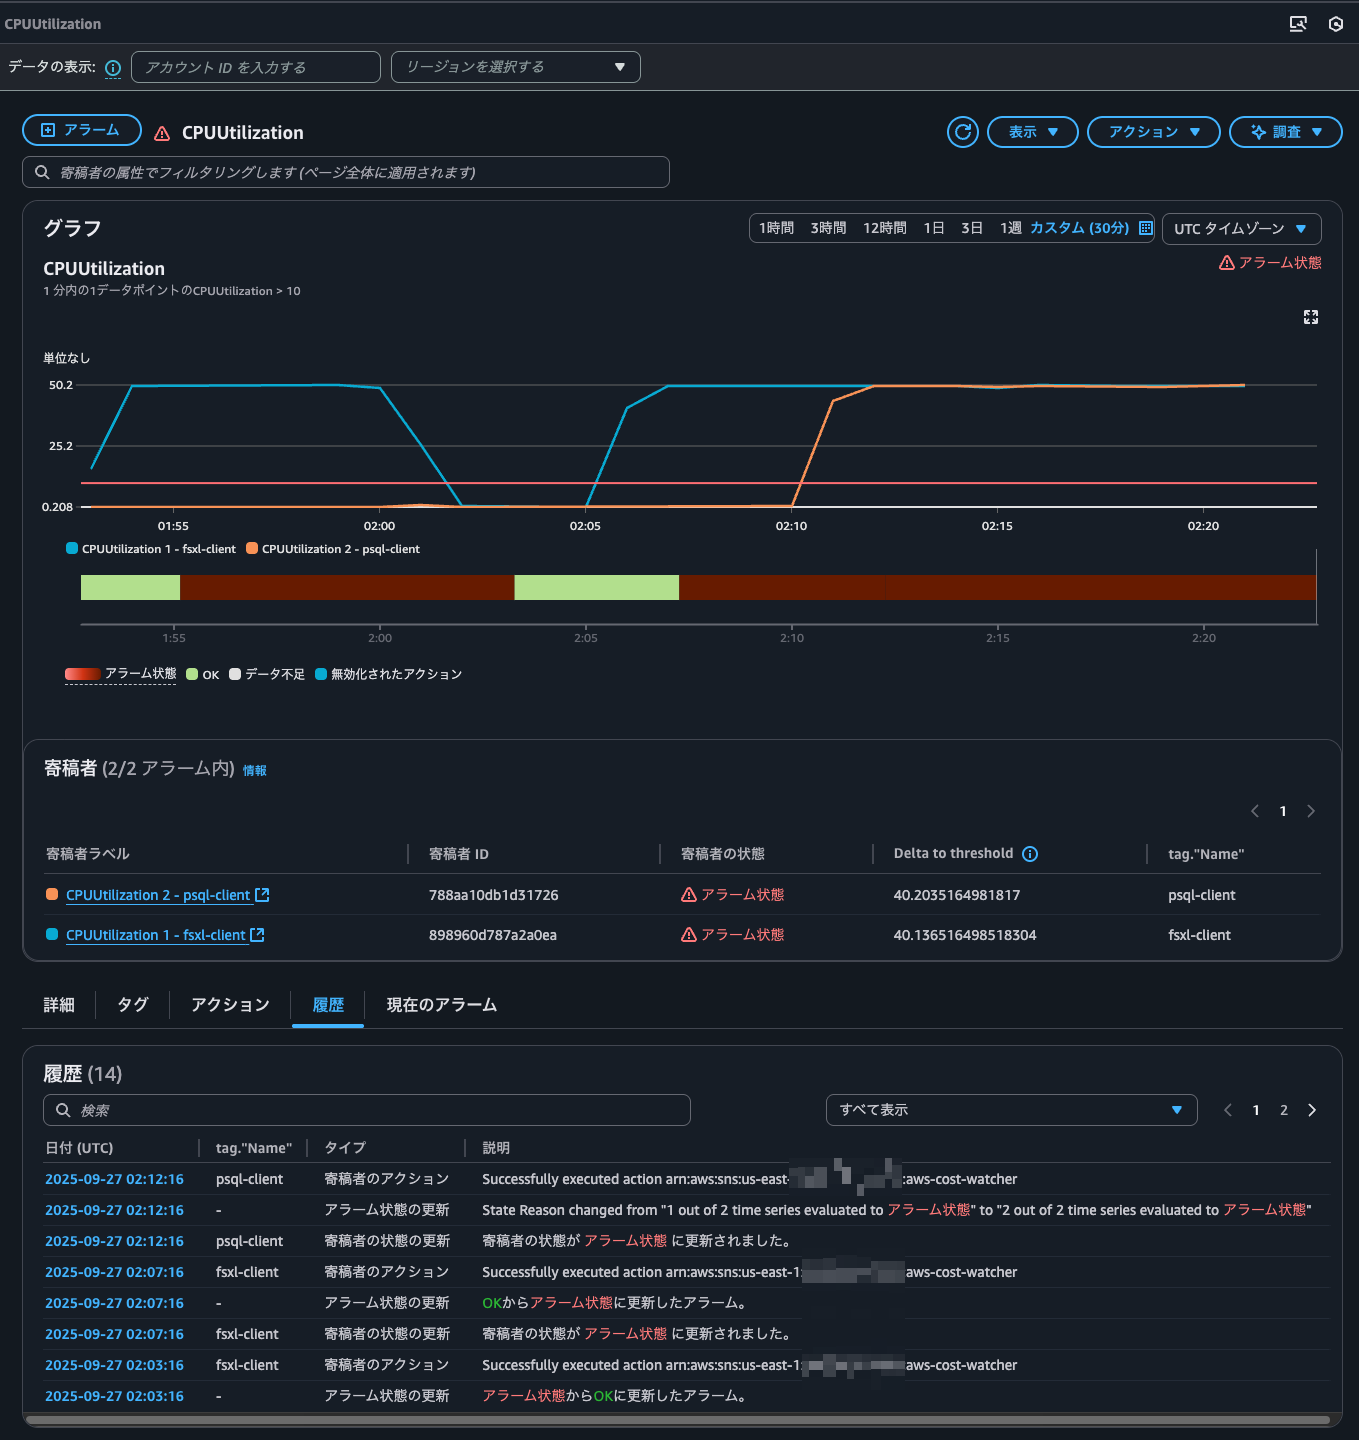Viewport: 1359px width, 1440px height.
Task: Click the アラーム状態 legend swatch
Action: [83, 674]
